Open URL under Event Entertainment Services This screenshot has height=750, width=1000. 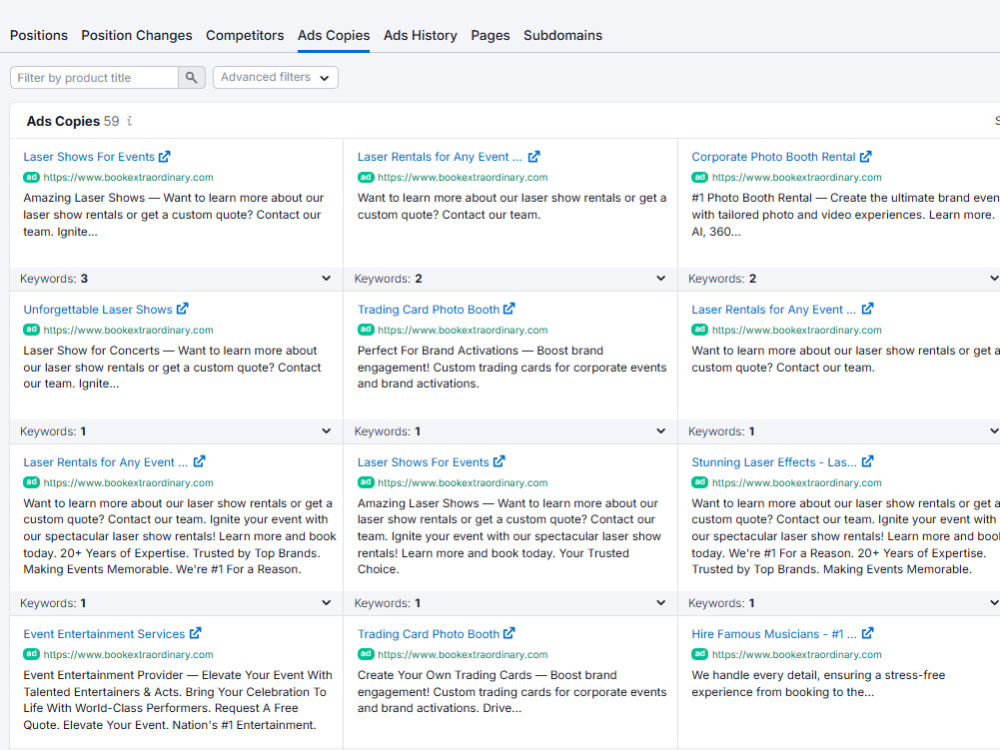tap(128, 654)
